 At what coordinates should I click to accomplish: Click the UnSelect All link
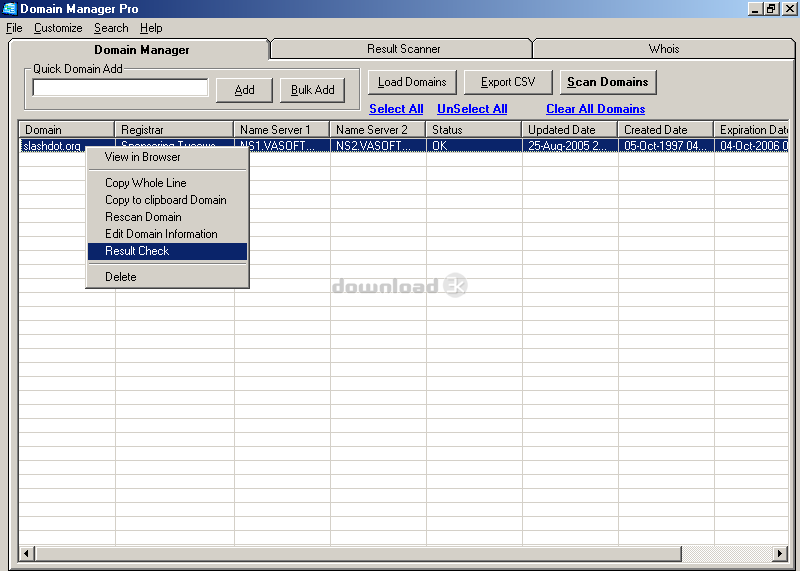pos(472,109)
